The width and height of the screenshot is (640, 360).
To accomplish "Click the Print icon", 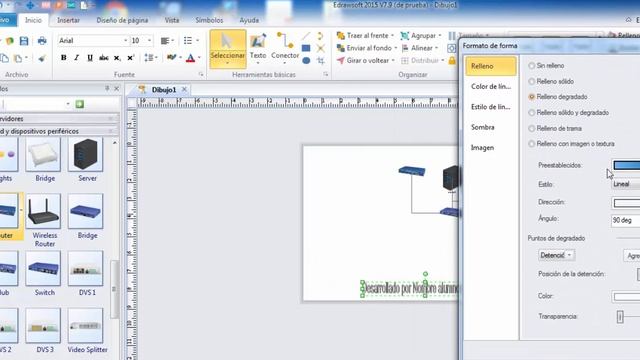I will pyautogui.click(x=42, y=41).
